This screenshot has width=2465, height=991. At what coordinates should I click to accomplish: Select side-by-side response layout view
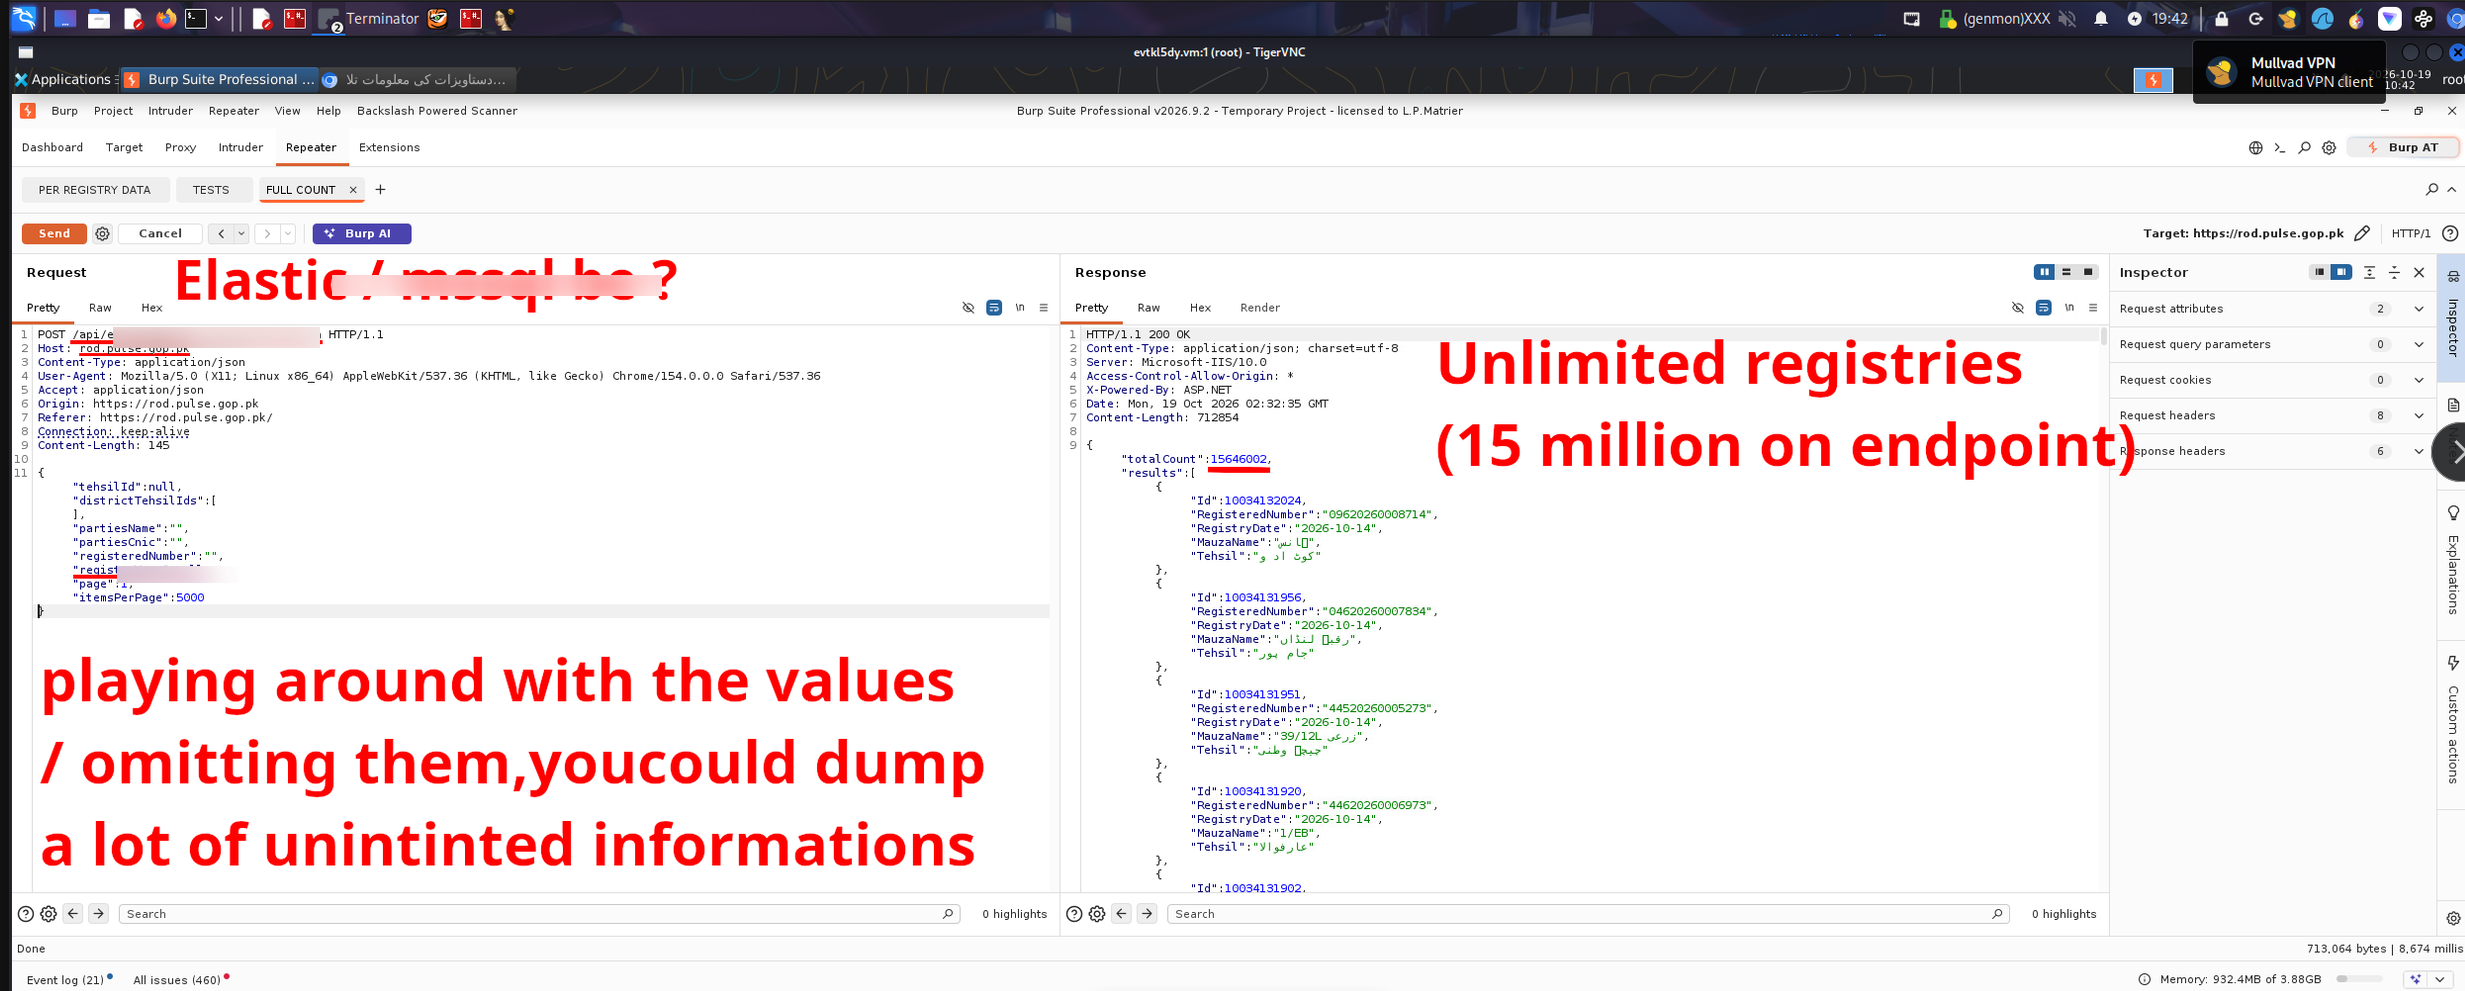click(2044, 272)
